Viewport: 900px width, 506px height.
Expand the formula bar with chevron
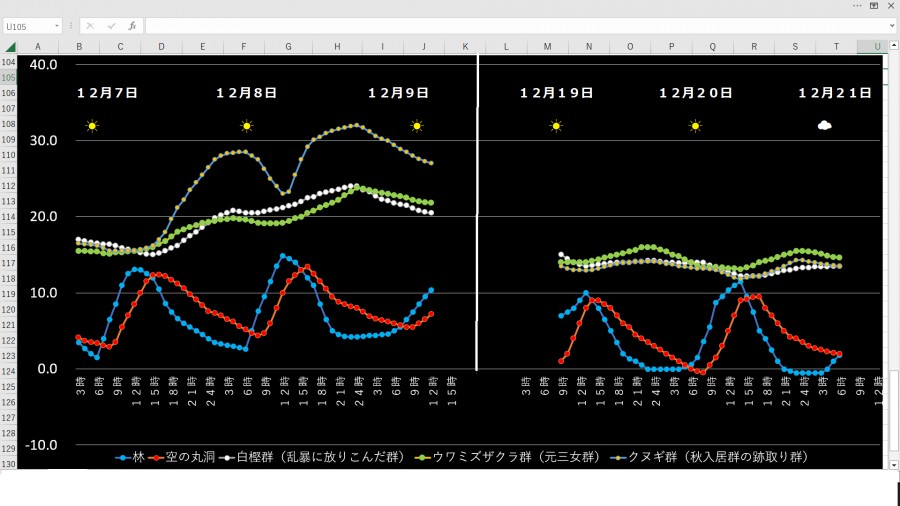(x=890, y=26)
